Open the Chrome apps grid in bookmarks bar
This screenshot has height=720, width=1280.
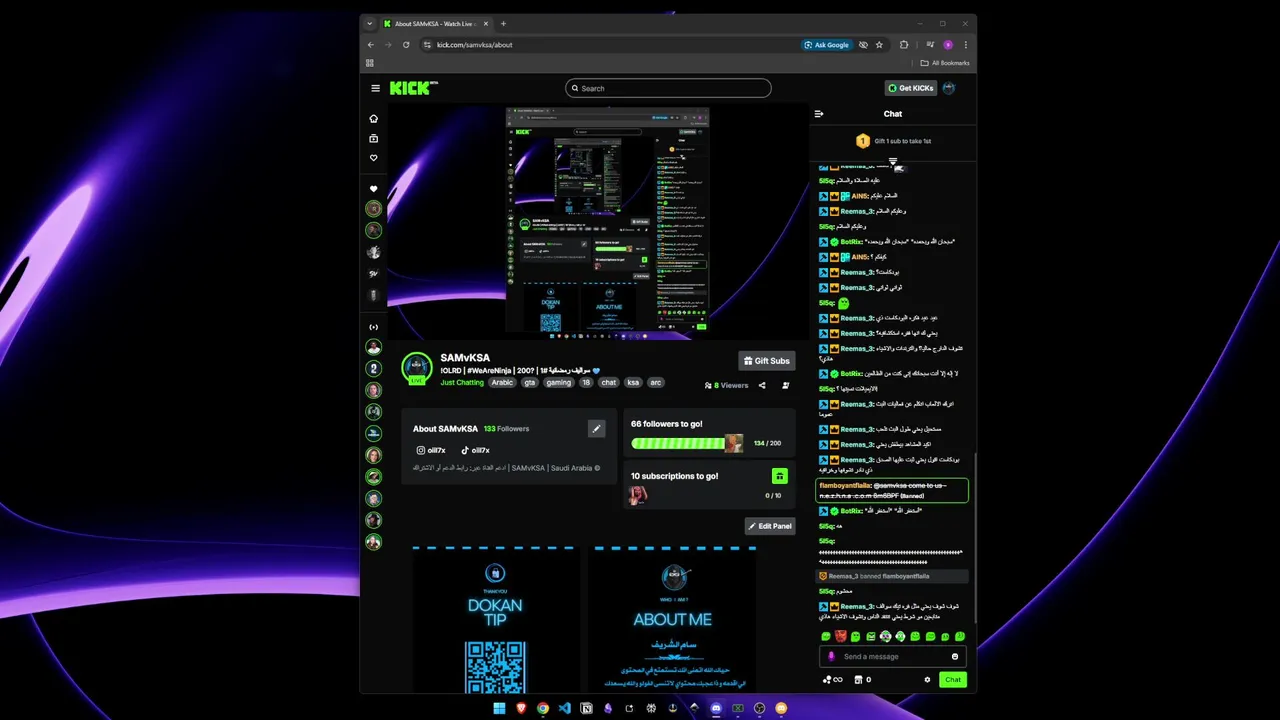click(370, 63)
